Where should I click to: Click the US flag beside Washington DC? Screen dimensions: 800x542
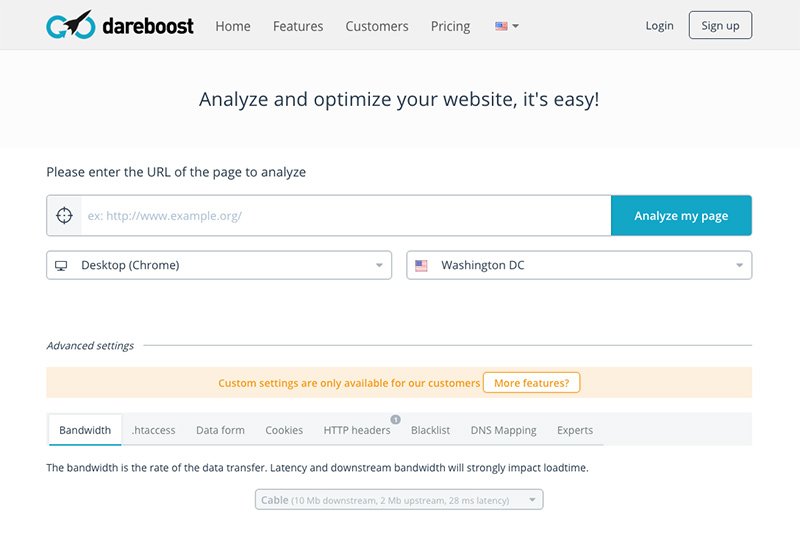(x=421, y=265)
